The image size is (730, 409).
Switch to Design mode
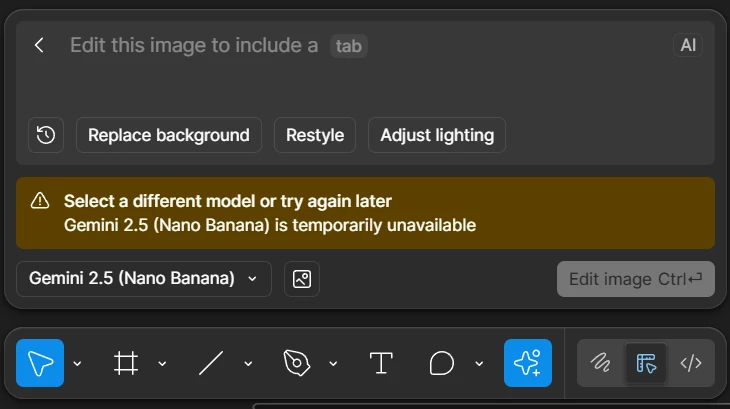tap(646, 363)
